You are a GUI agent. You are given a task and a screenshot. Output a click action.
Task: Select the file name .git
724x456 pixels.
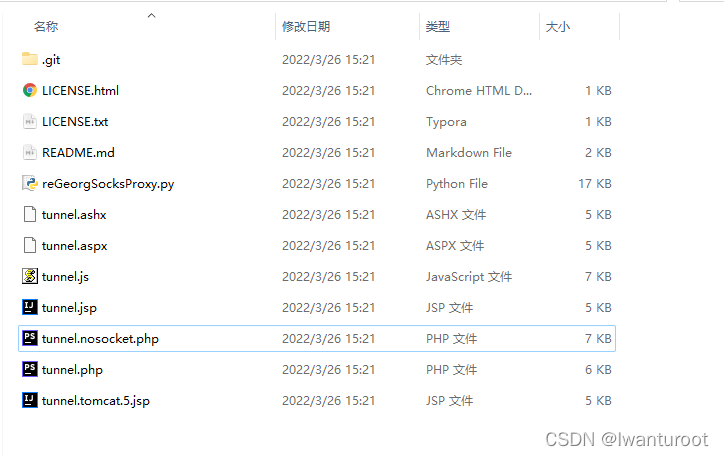(51, 60)
